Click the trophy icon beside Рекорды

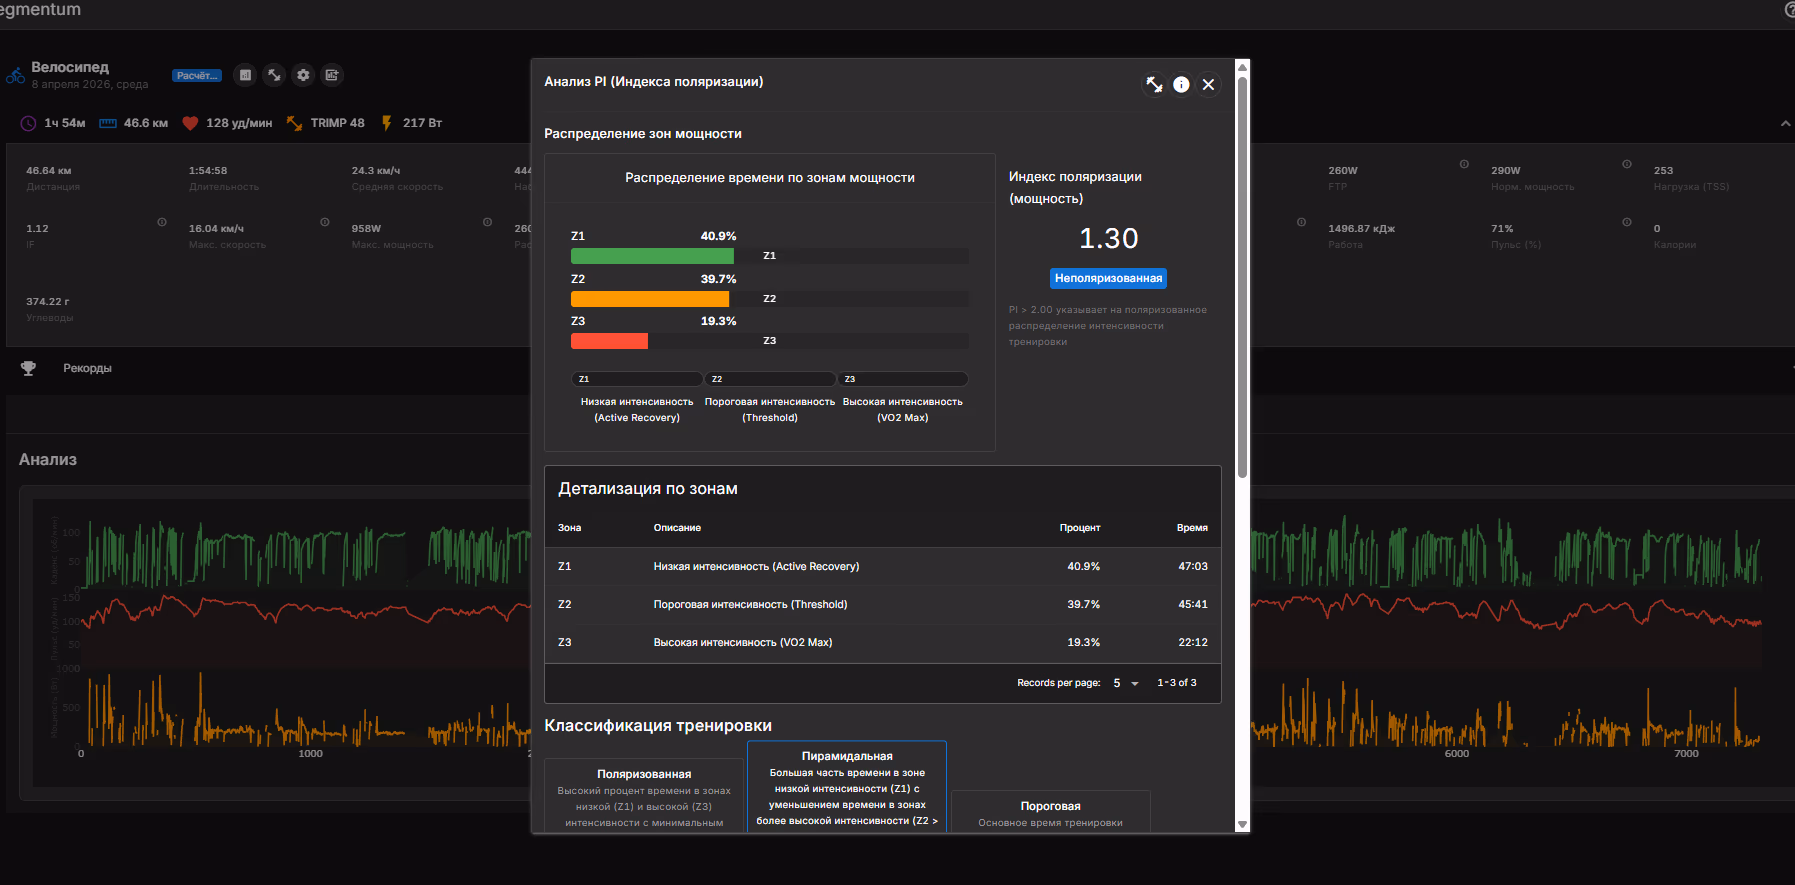pyautogui.click(x=28, y=368)
